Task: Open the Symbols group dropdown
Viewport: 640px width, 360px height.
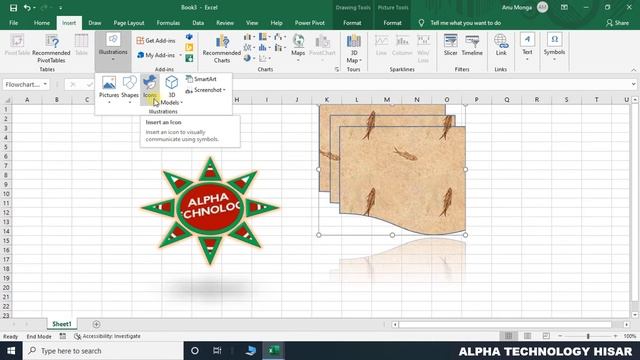Action: (554, 47)
